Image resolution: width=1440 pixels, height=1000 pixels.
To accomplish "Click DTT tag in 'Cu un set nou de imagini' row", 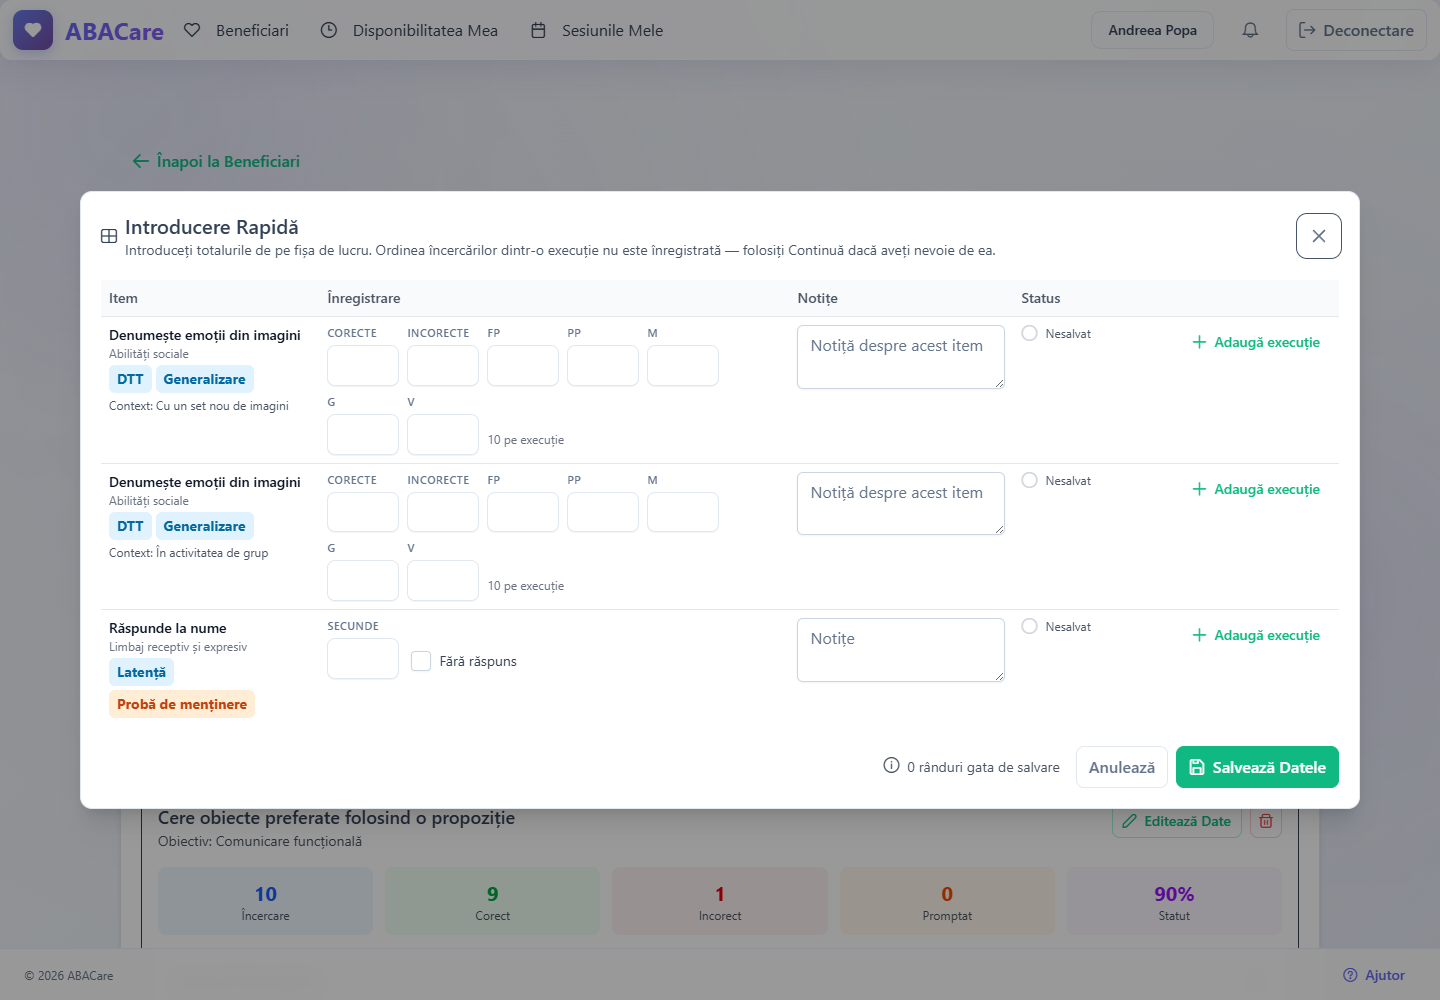I will [130, 379].
